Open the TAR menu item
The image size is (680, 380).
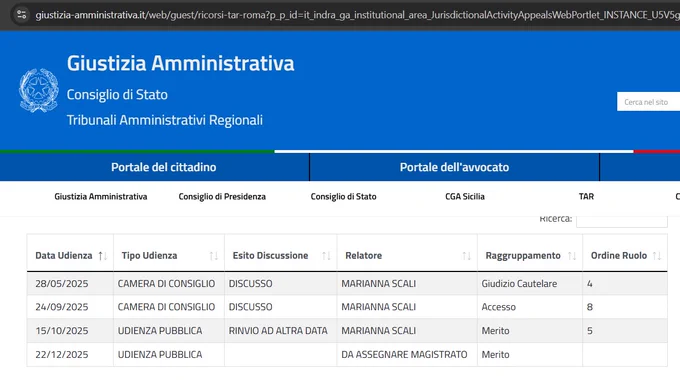(586, 197)
